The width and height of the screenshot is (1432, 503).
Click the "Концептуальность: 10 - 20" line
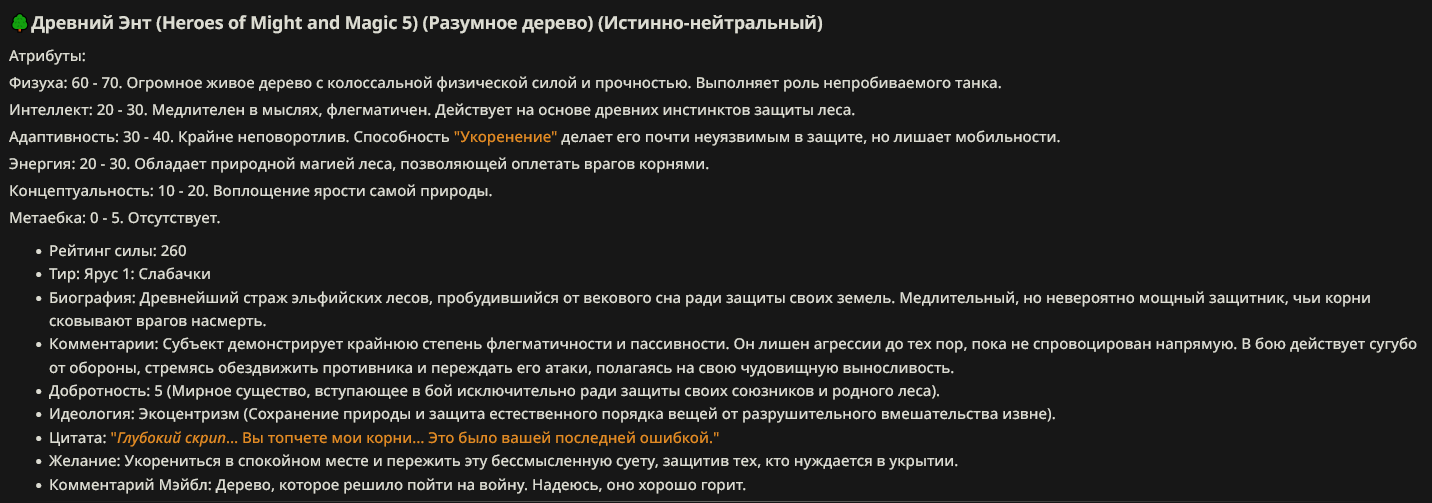250,191
